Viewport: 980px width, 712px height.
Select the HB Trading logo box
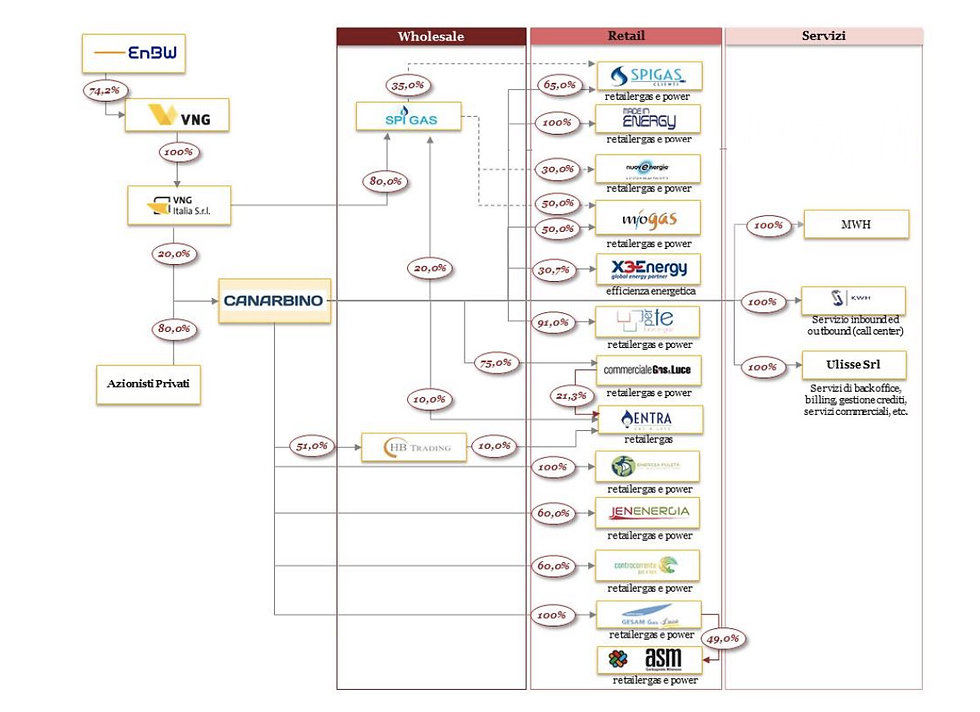tap(414, 448)
